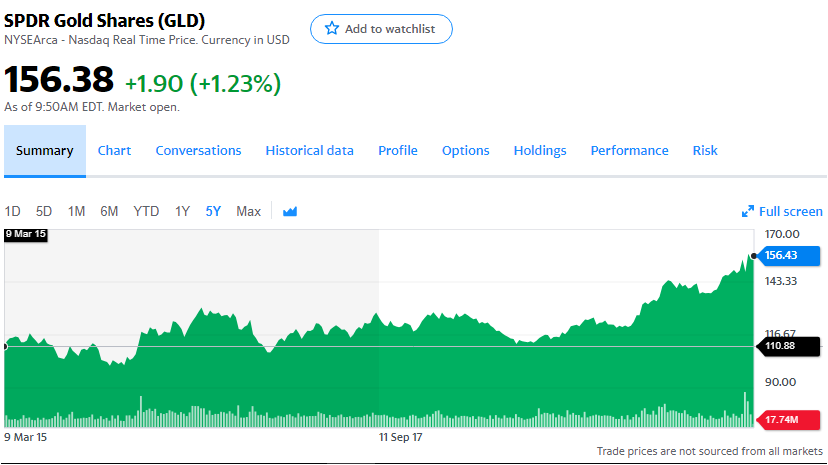Click the NYSEArca exchange info line
Viewport: 828px width, 465px height.
click(x=147, y=40)
